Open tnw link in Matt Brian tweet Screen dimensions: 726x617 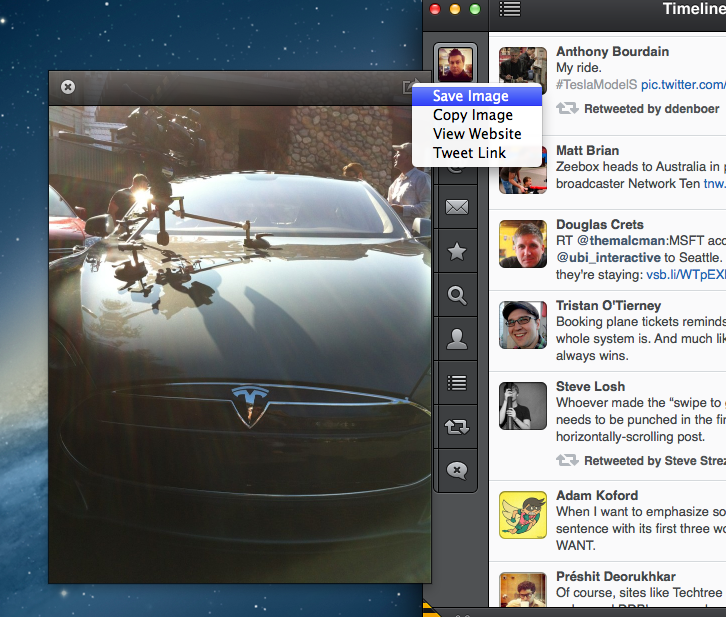tap(714, 184)
